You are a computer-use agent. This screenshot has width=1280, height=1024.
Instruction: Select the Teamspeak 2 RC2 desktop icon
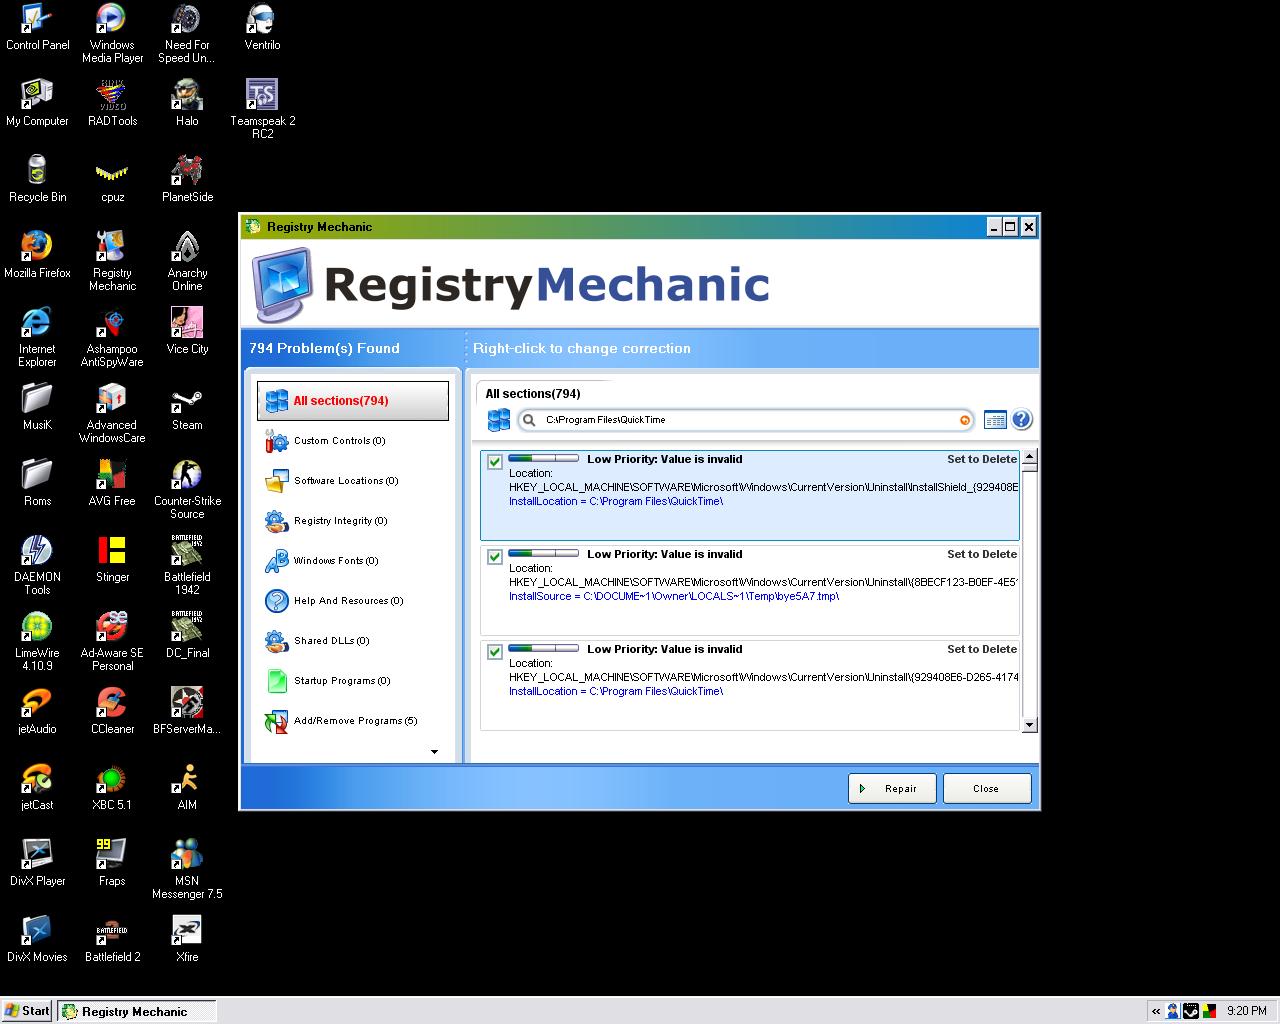pos(262,109)
